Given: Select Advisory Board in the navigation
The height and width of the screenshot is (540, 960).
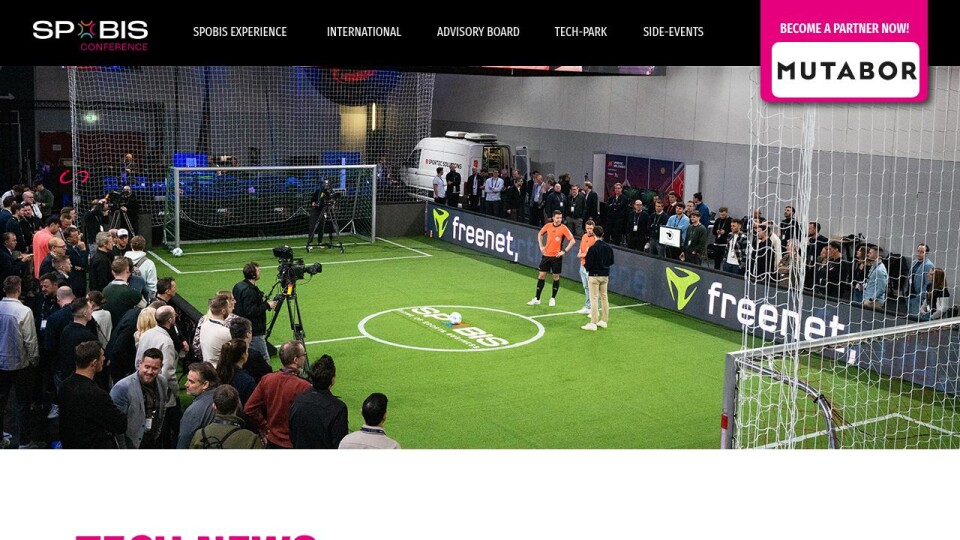Looking at the screenshot, I should pyautogui.click(x=478, y=32).
